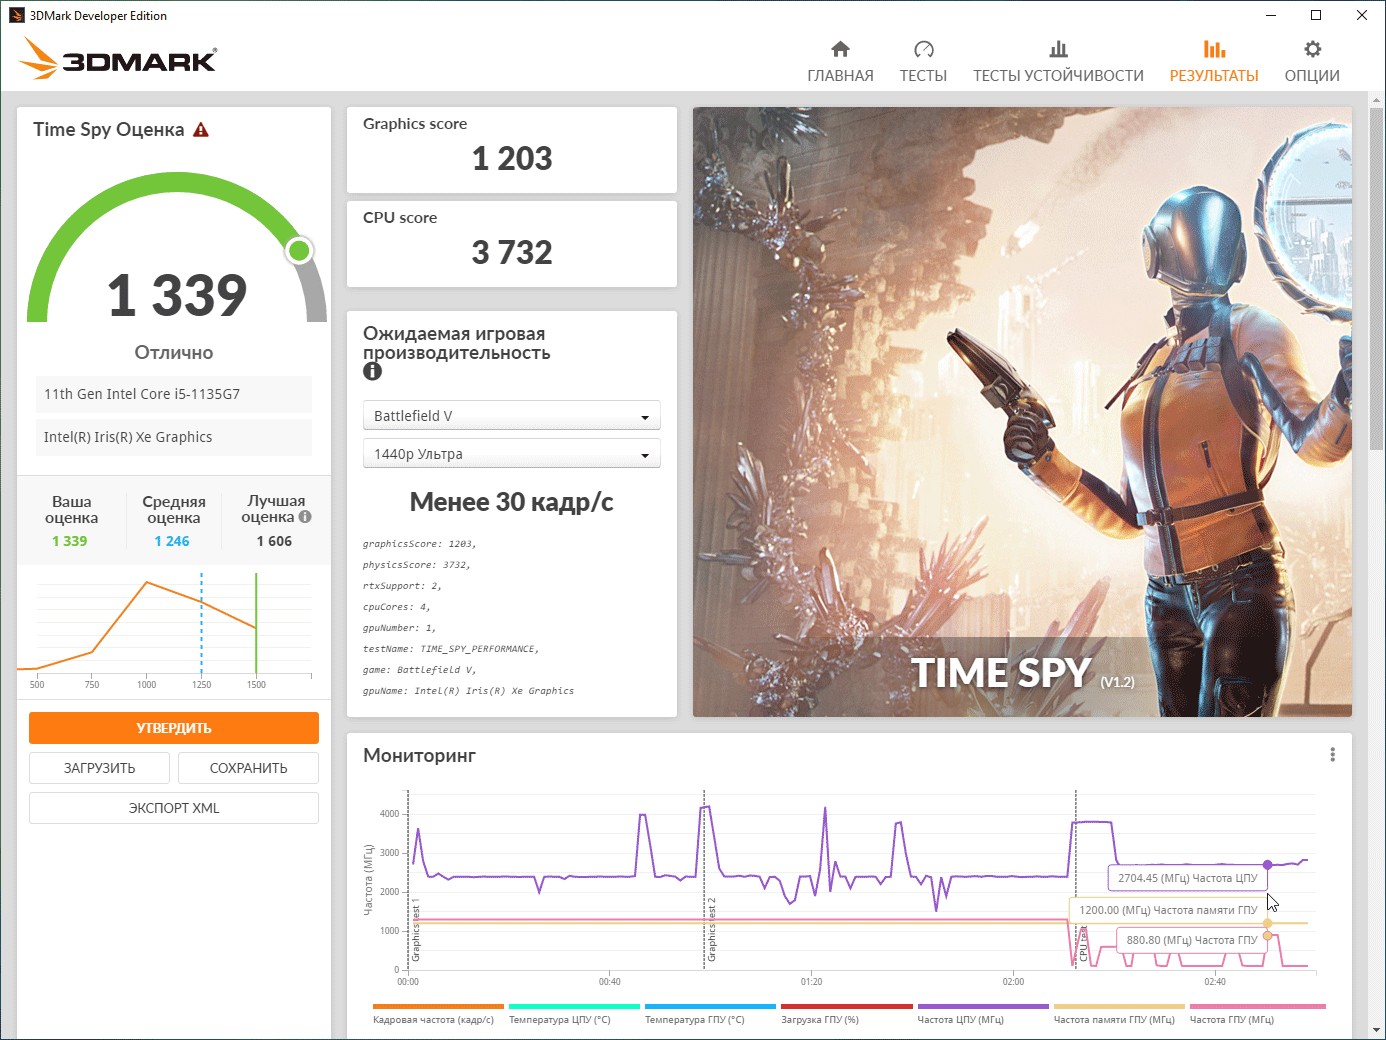Click the Средняя оценка value 1 246
Viewport: 1386px width, 1040px height.
[172, 541]
